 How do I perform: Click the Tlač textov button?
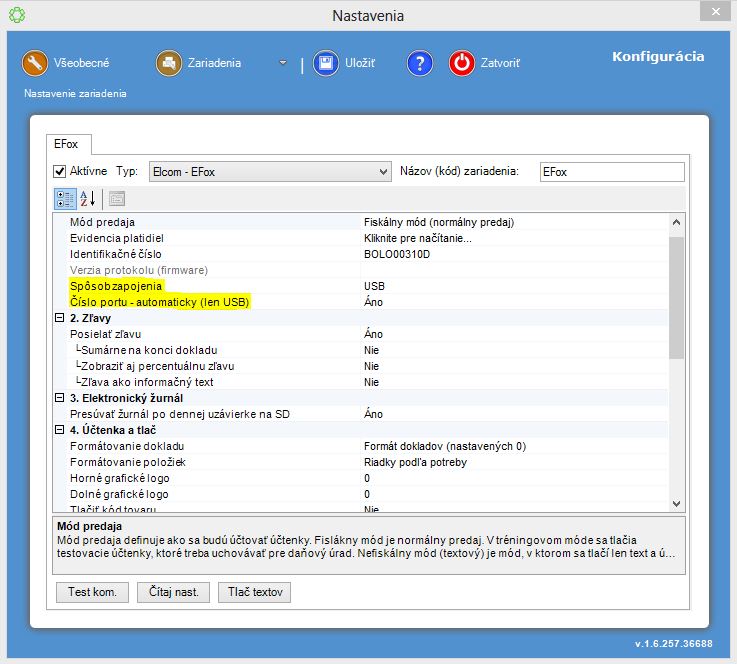click(254, 592)
